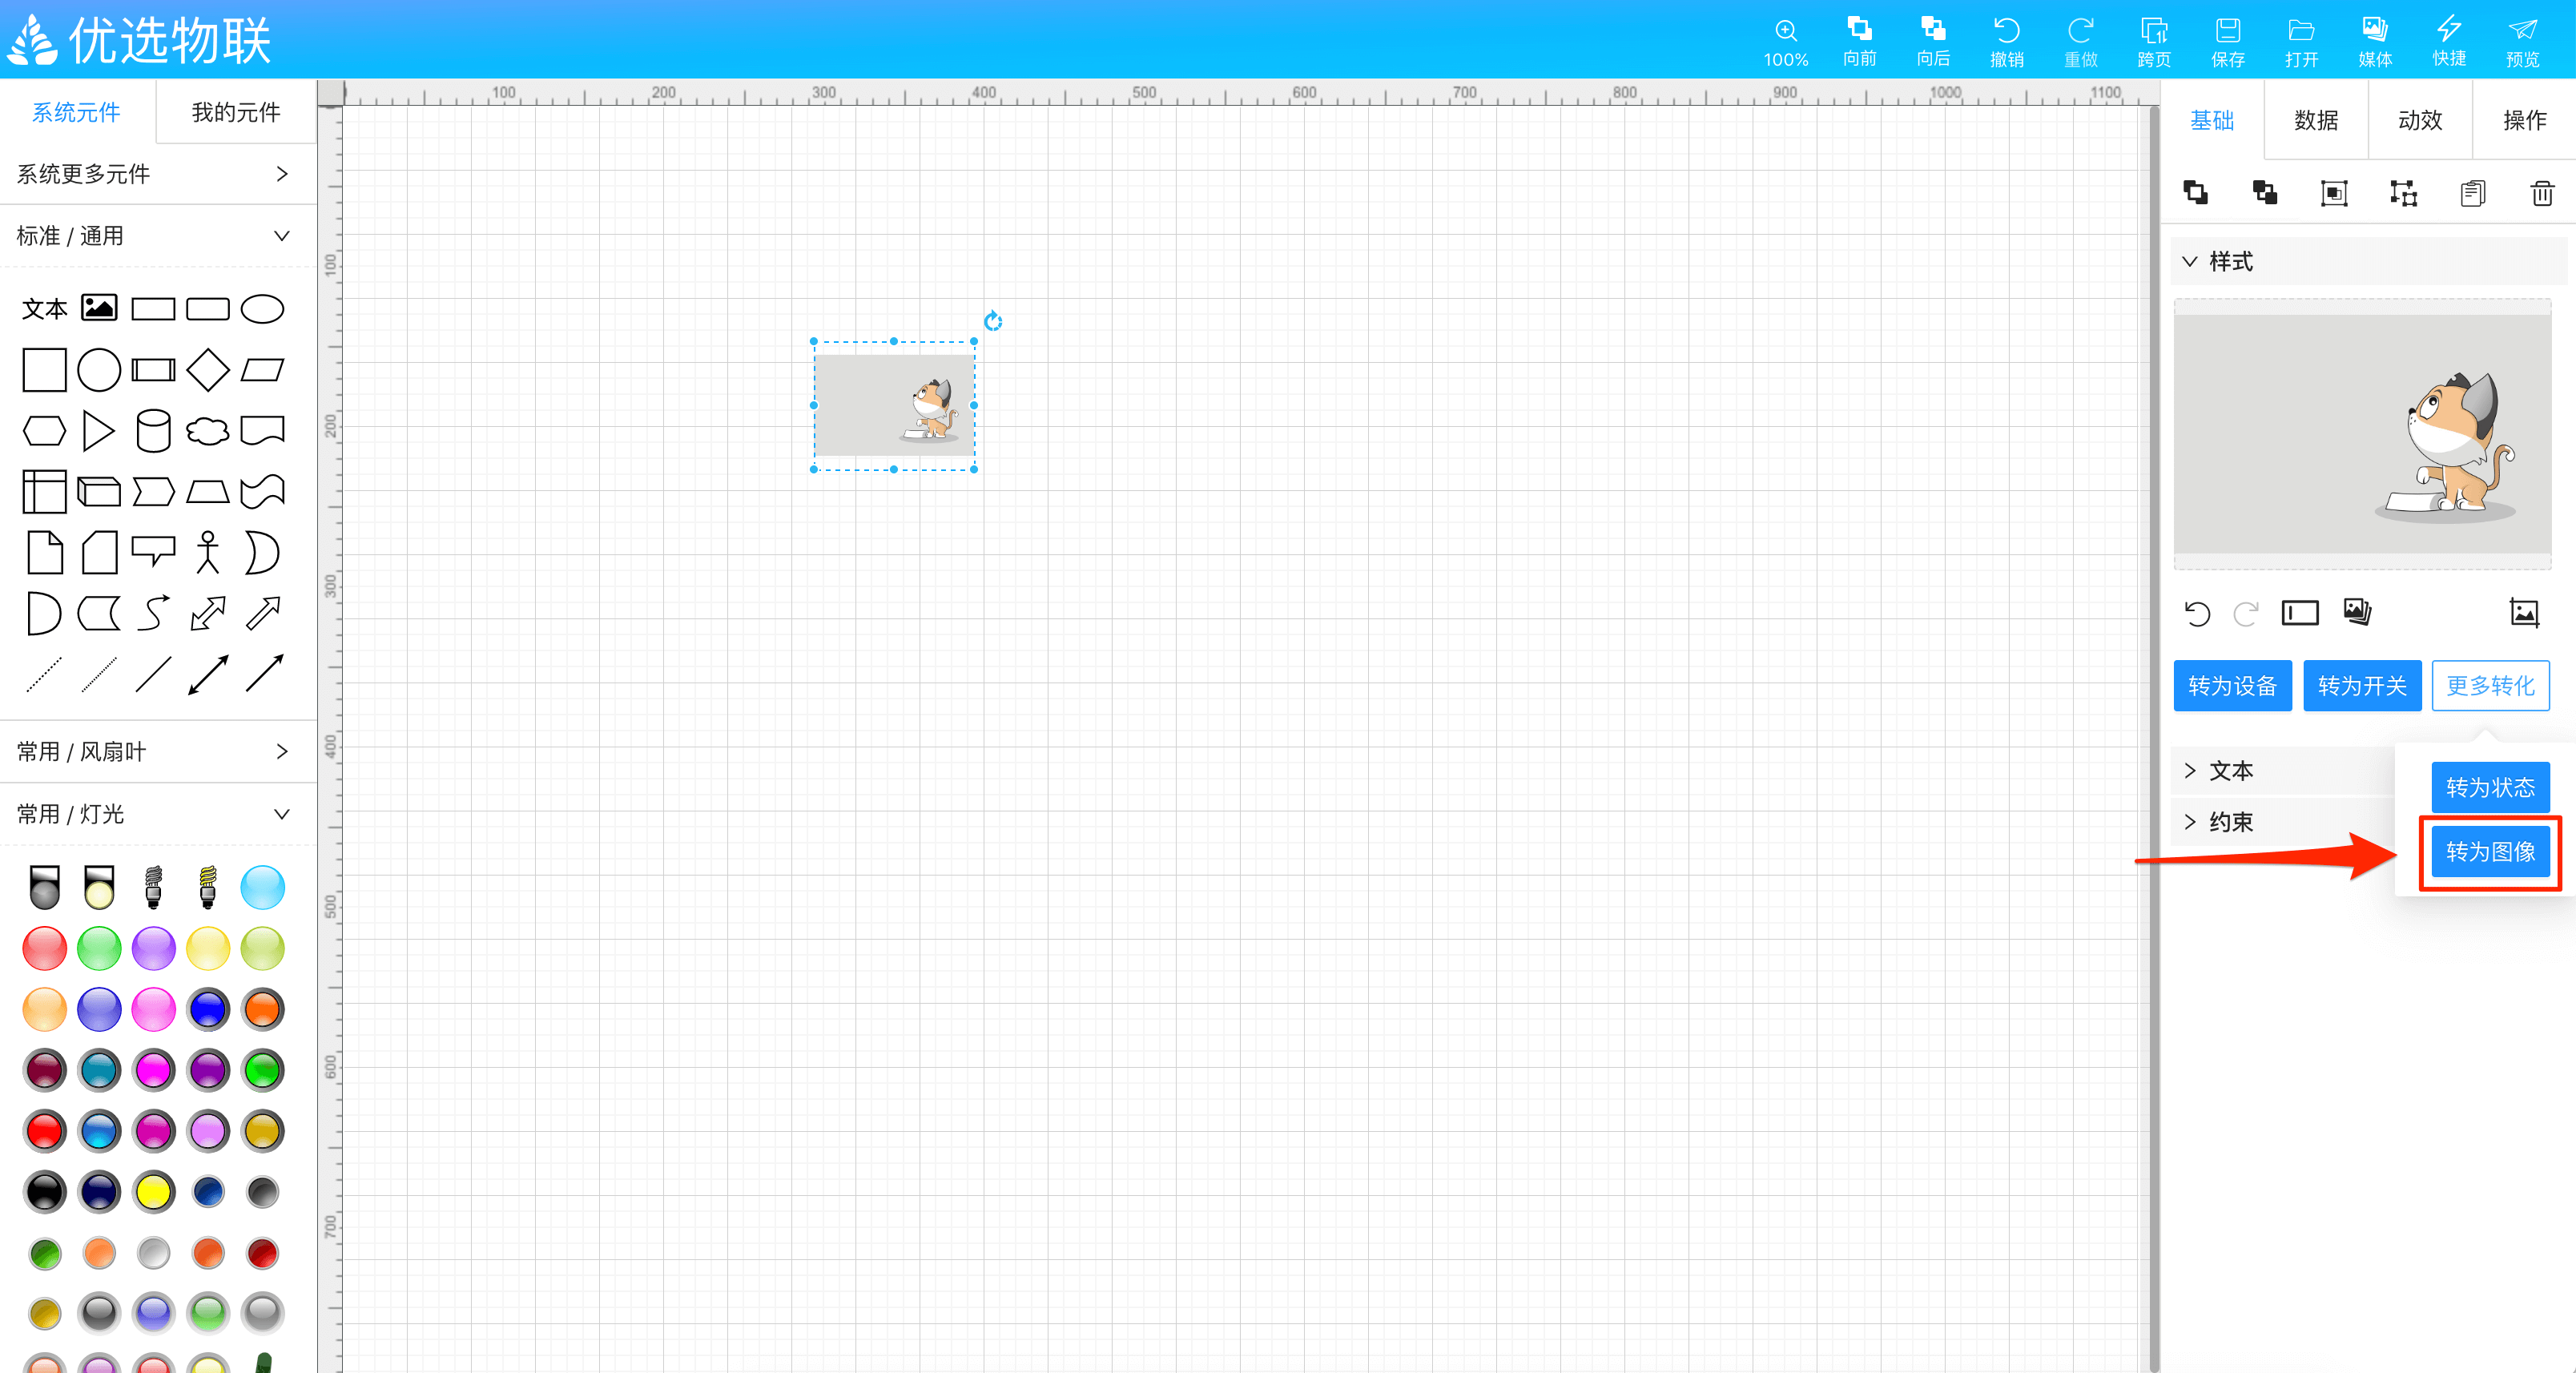Open the 数据 tab

2316,121
